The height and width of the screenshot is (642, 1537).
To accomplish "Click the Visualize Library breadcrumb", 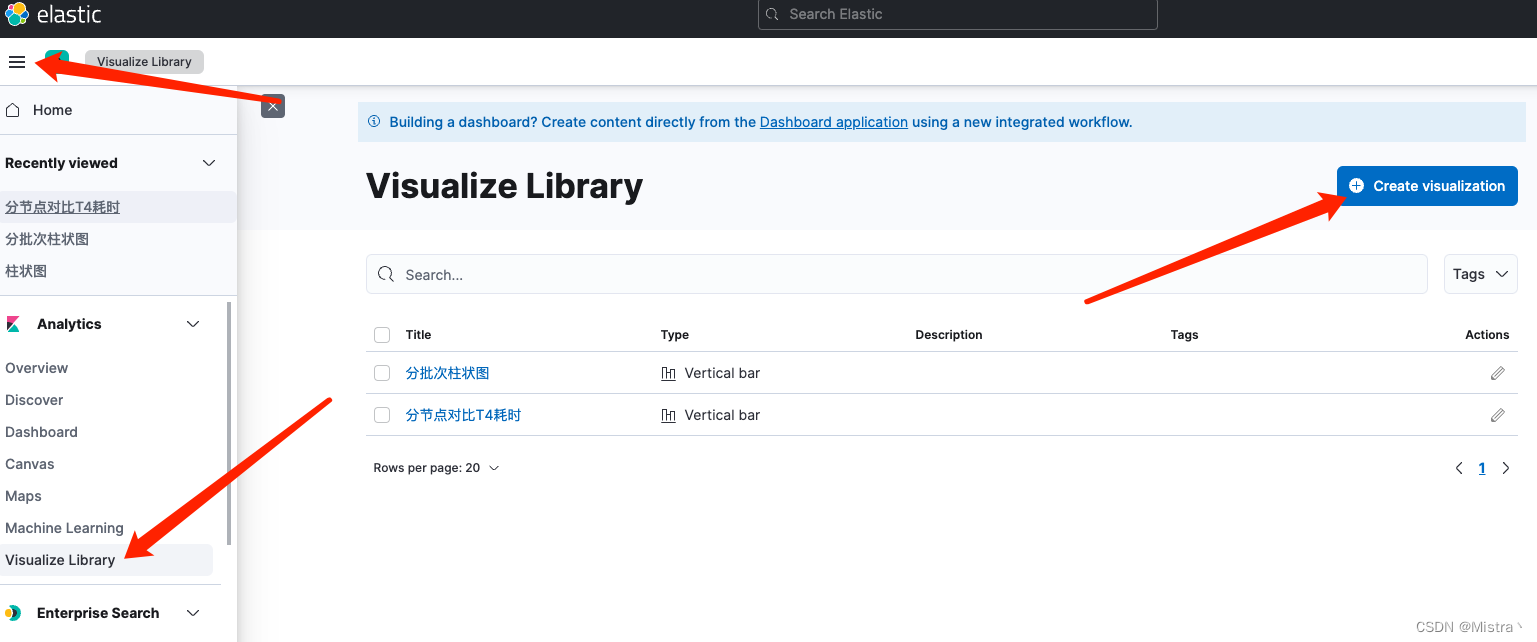I will [144, 62].
